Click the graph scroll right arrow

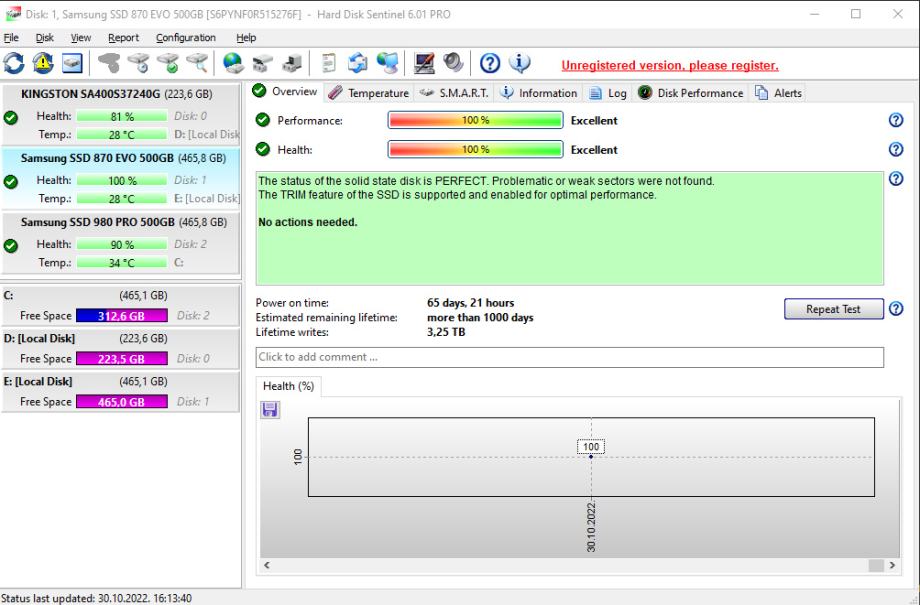(x=892, y=565)
